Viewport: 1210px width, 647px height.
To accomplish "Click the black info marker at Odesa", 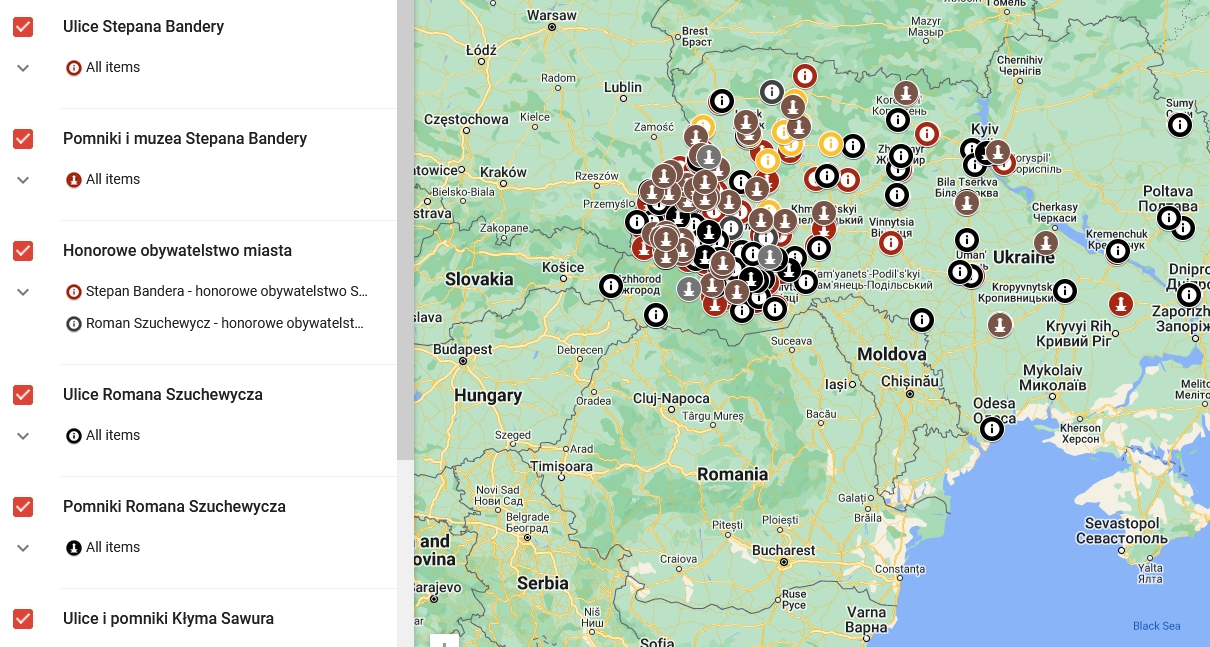I will (991, 429).
